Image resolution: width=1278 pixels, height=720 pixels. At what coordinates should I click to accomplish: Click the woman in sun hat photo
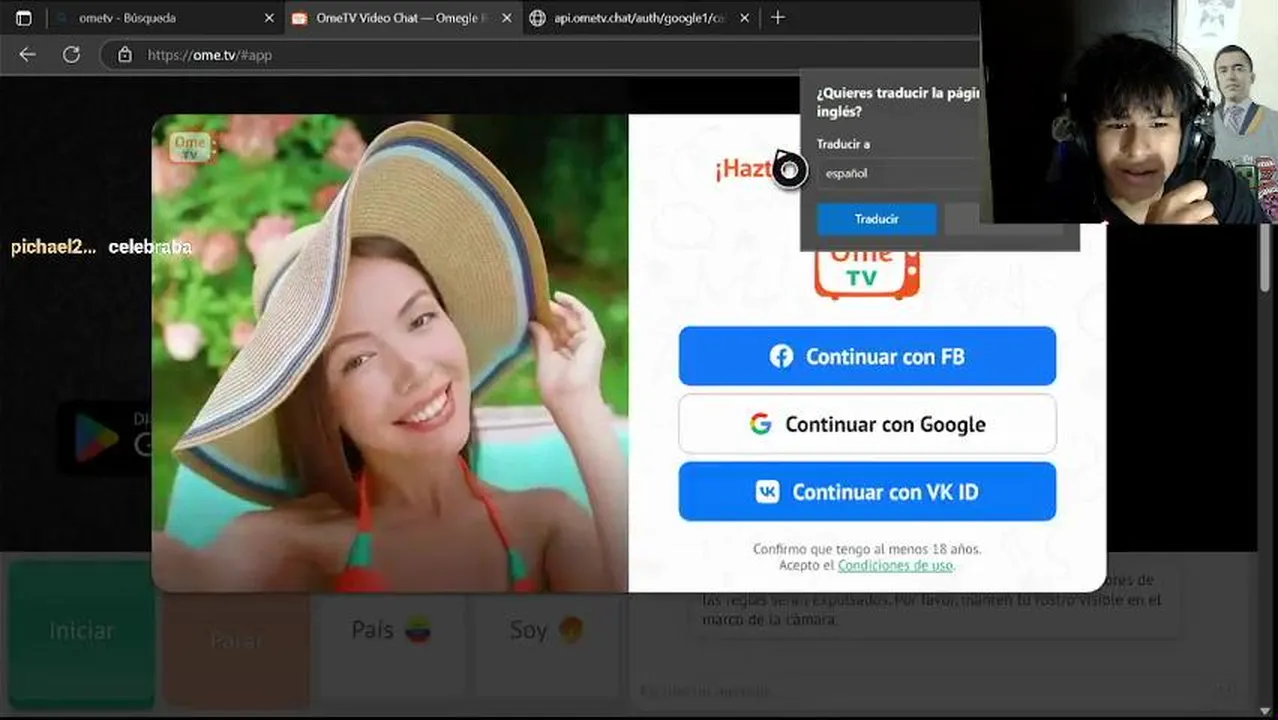coord(390,353)
